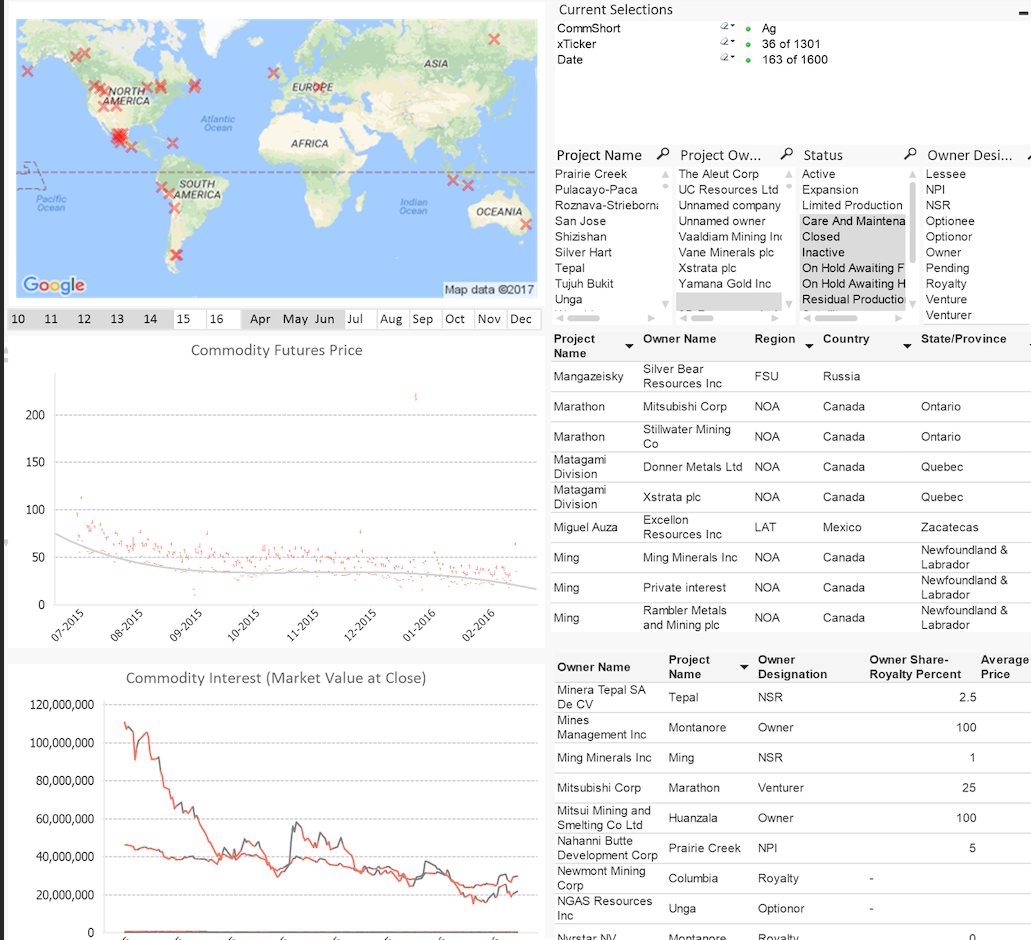Click the State/Province column header
The width and height of the screenshot is (1031, 940).
pos(963,339)
